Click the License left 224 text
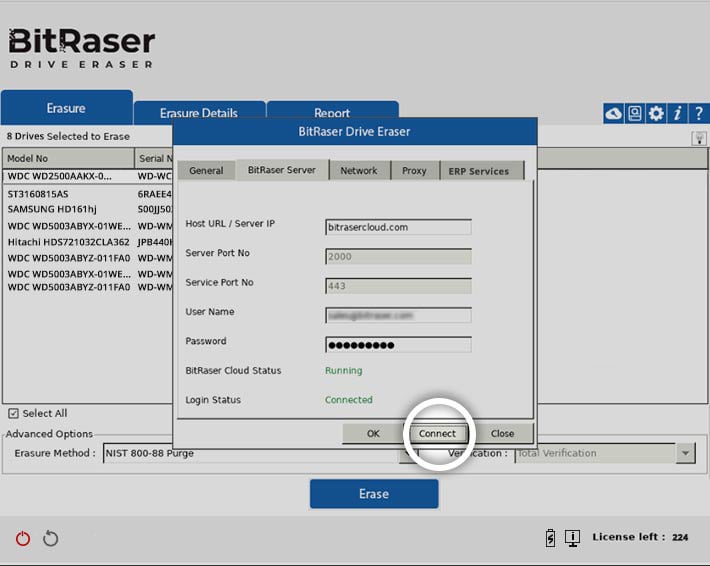 [640, 537]
